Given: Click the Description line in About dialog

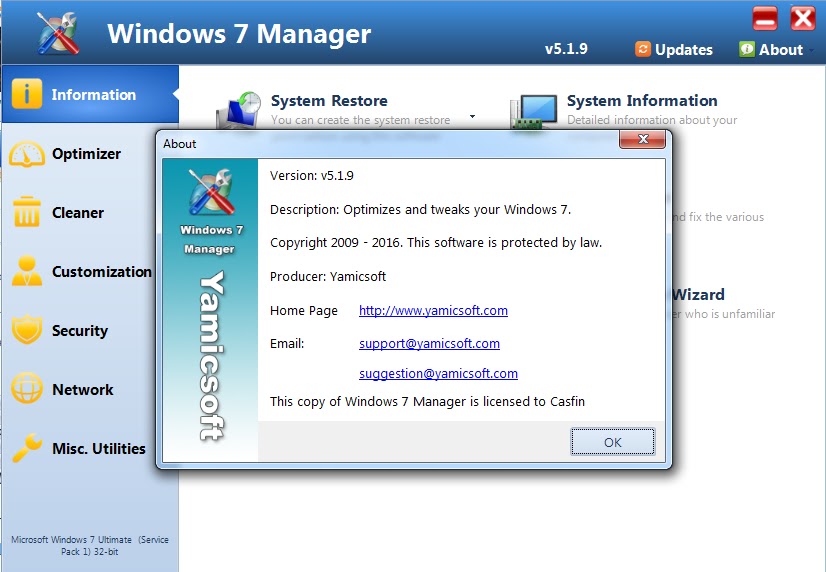Looking at the screenshot, I should (420, 209).
